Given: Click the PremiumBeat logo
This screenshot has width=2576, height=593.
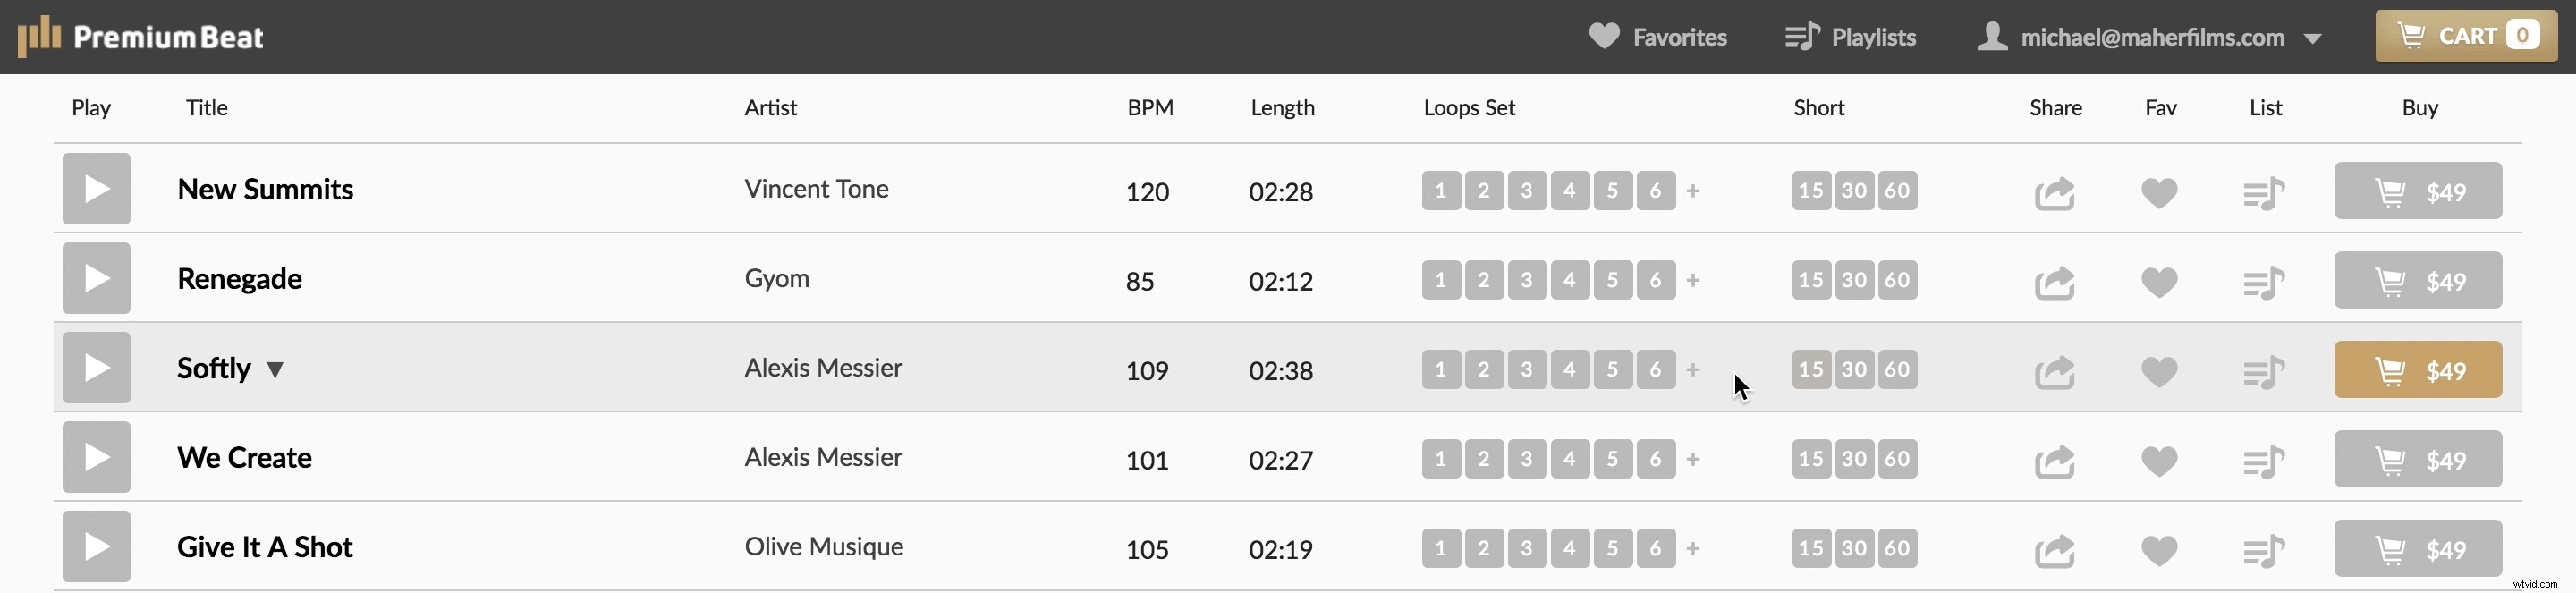Looking at the screenshot, I should coord(141,37).
